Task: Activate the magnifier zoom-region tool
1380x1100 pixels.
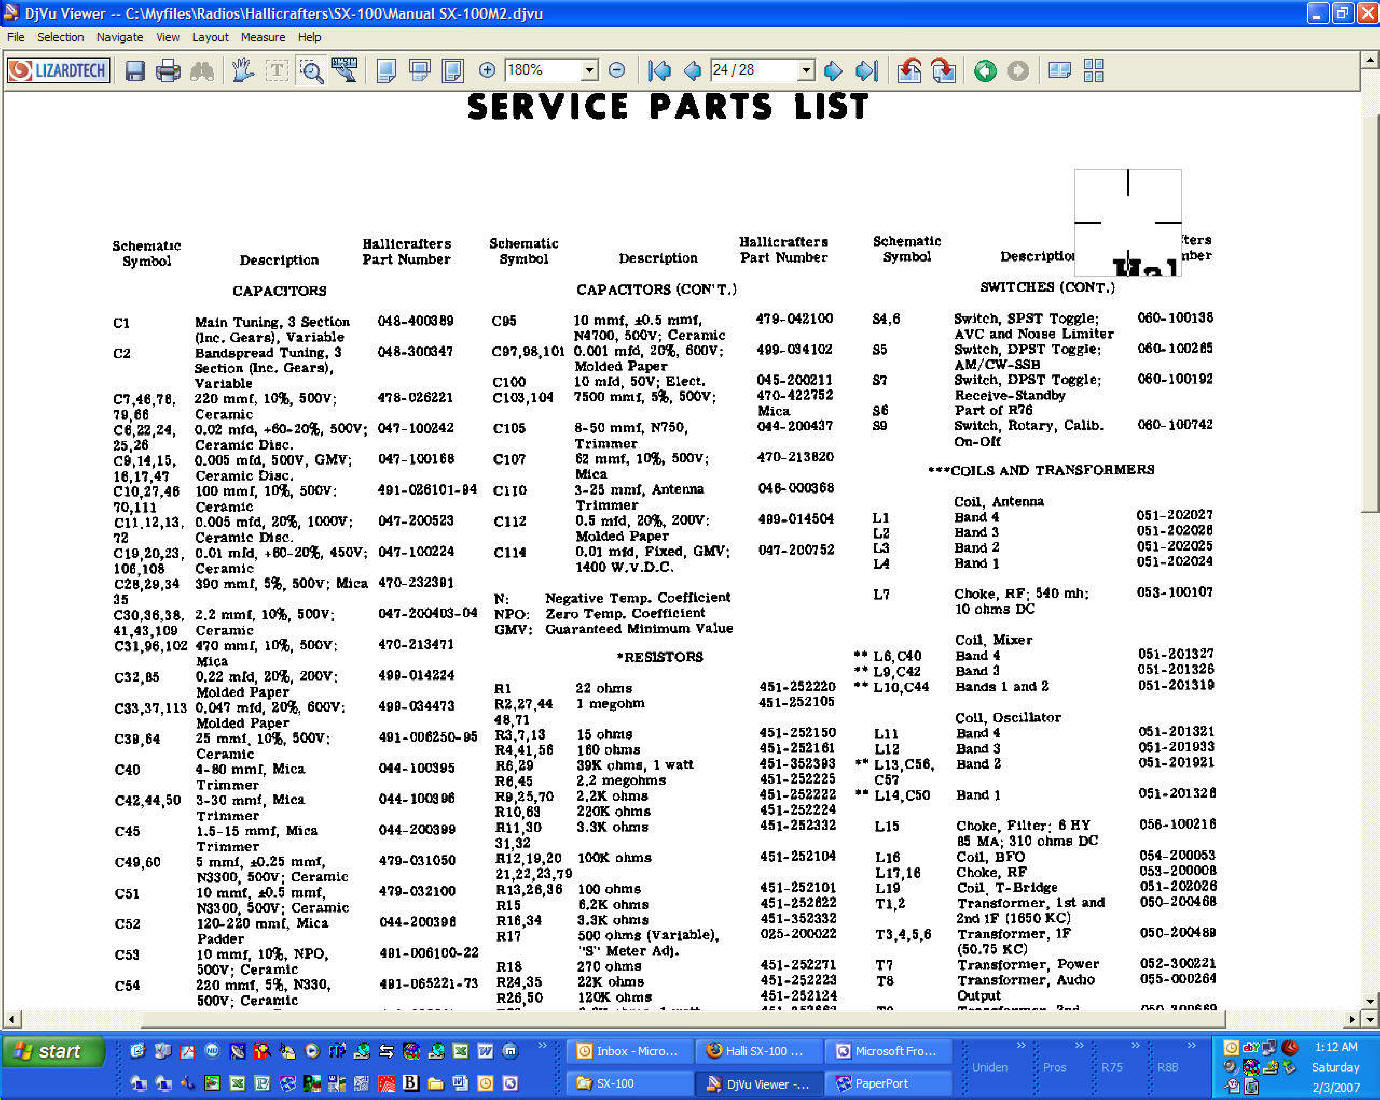Action: point(311,71)
